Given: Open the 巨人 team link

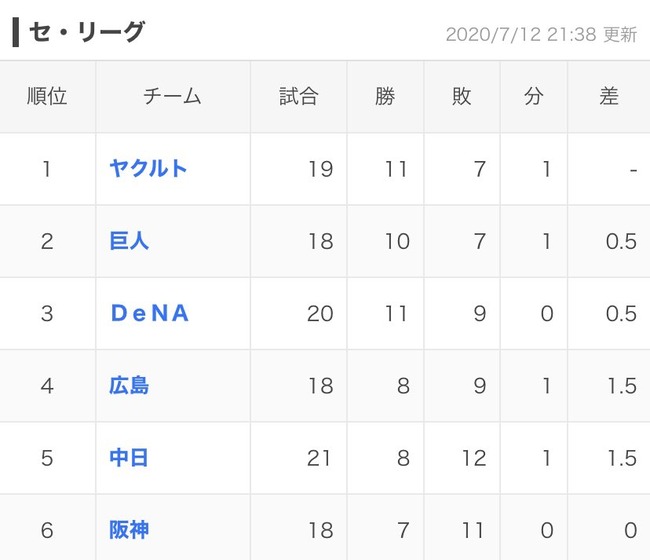Looking at the screenshot, I should click(129, 241).
